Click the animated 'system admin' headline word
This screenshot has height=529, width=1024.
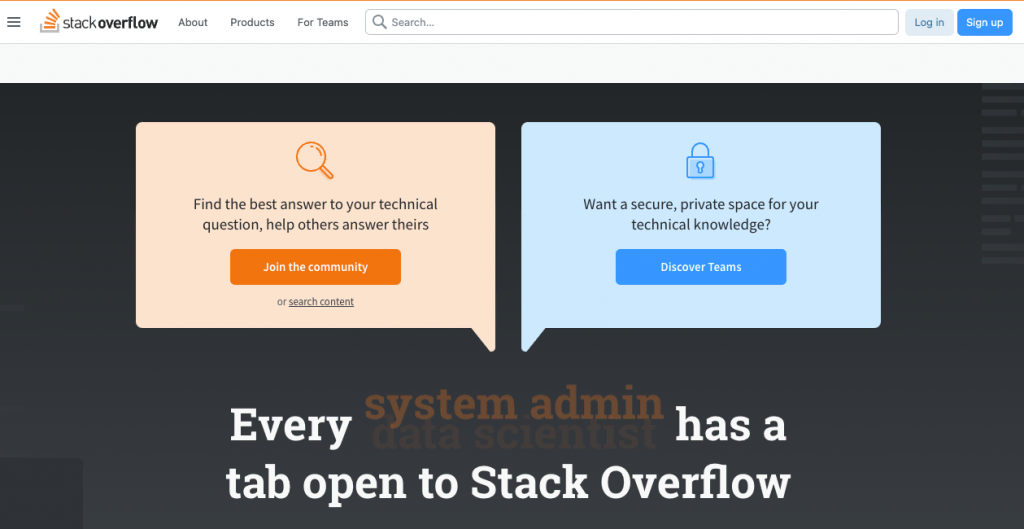point(513,405)
